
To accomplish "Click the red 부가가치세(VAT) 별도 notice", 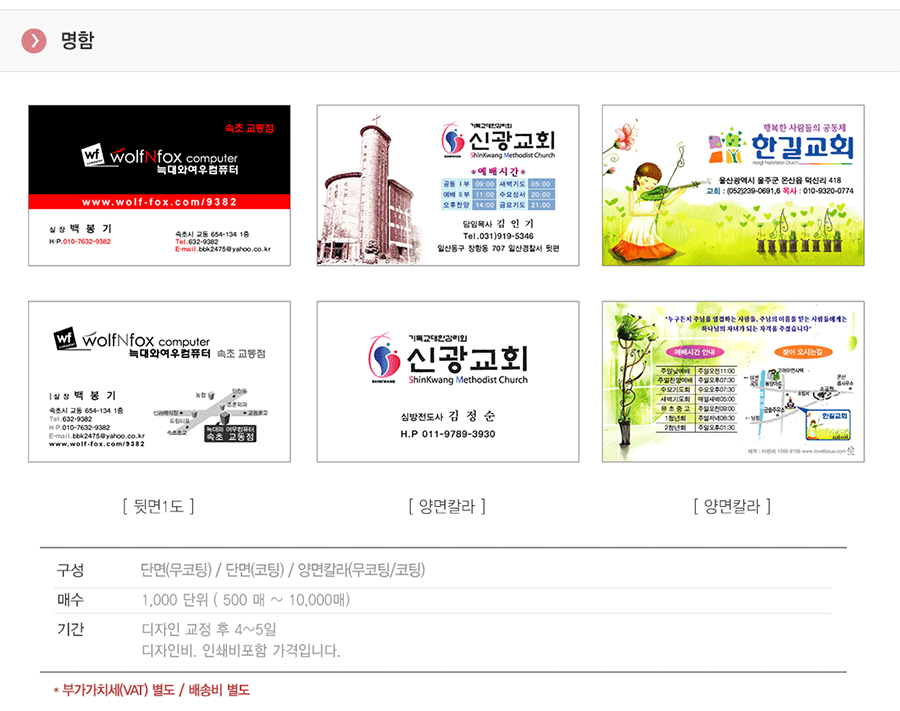I will click(152, 690).
